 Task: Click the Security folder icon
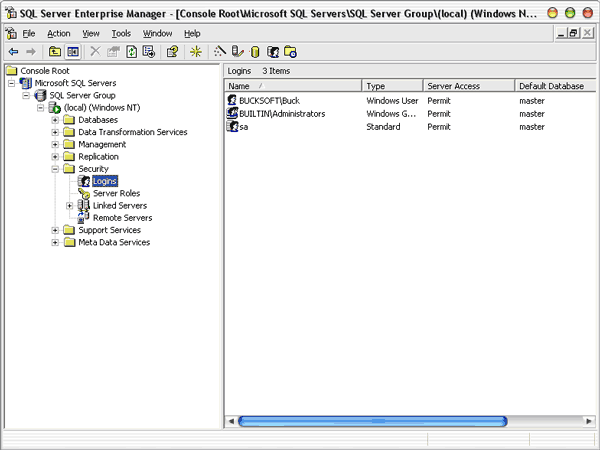click(x=69, y=169)
